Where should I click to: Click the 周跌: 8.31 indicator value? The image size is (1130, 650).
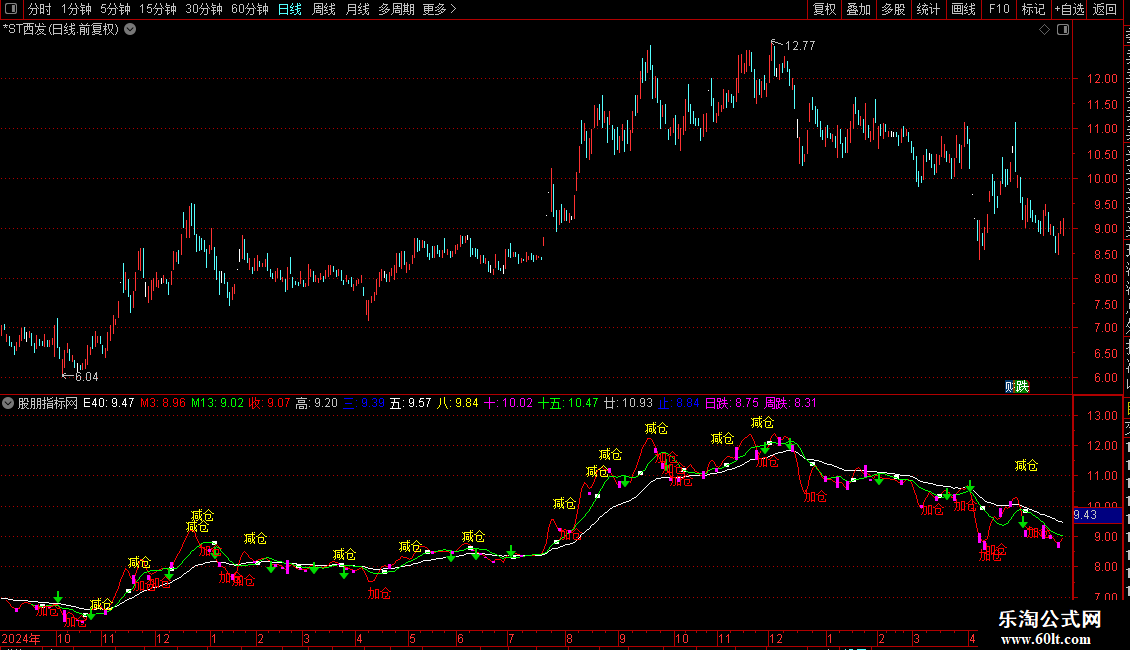coord(791,403)
